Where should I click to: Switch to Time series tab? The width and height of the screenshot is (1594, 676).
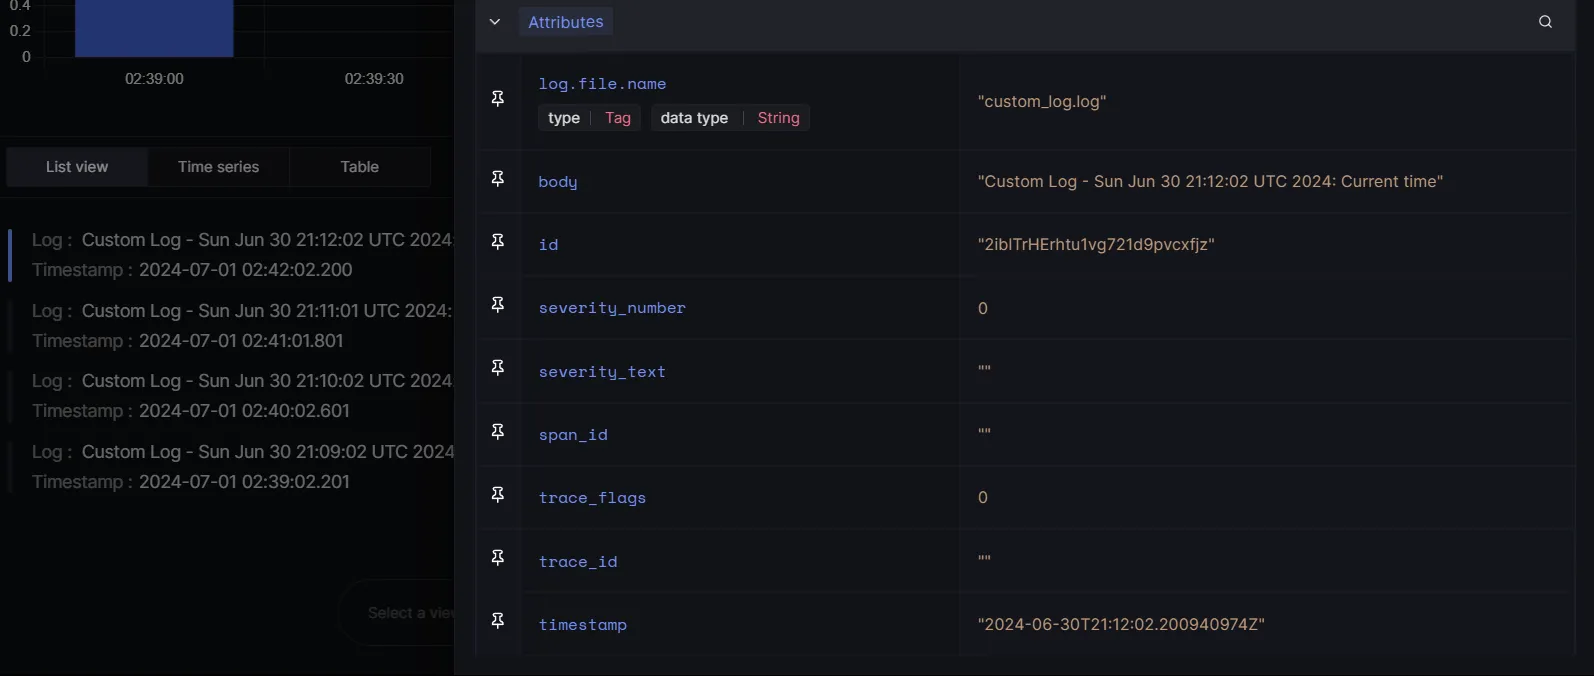[218, 167]
